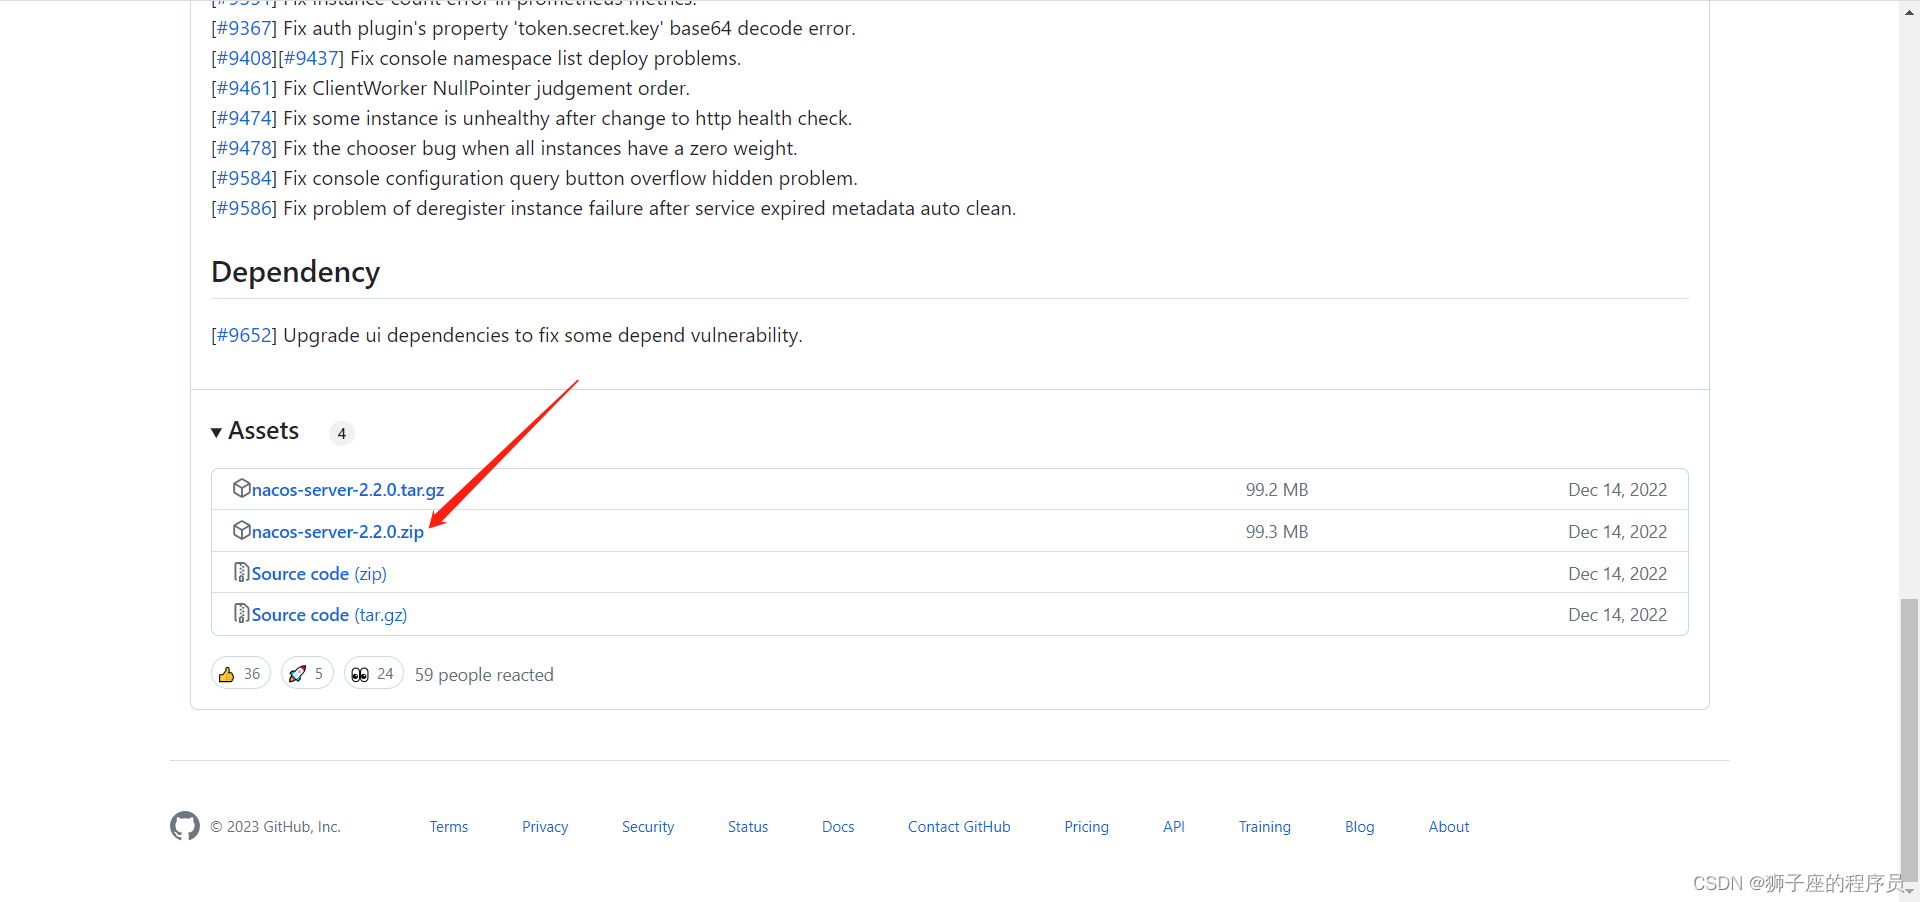Open issue #9474 link
The image size is (1920, 902).
(244, 118)
